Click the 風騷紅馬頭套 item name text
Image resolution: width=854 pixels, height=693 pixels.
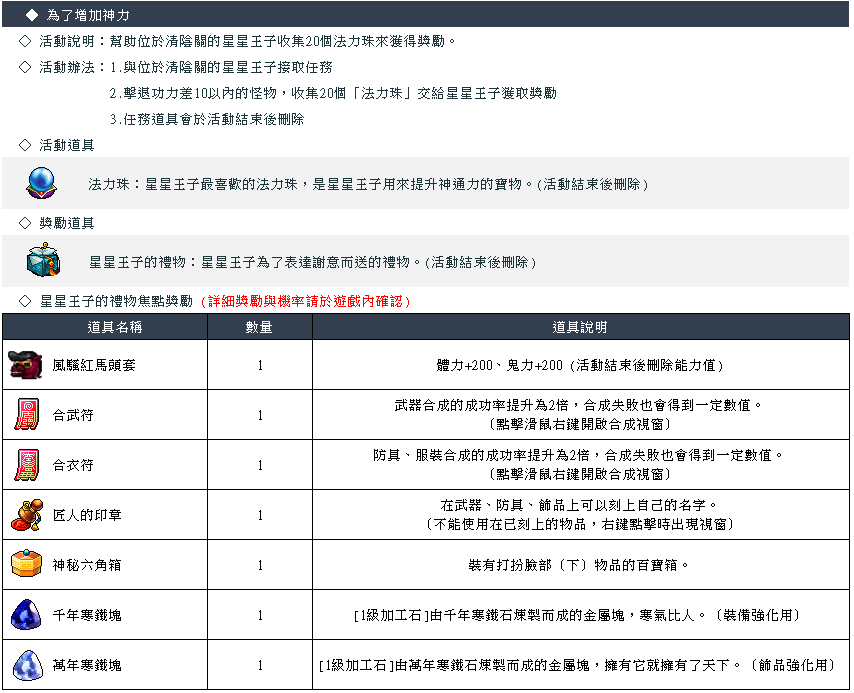(94, 365)
